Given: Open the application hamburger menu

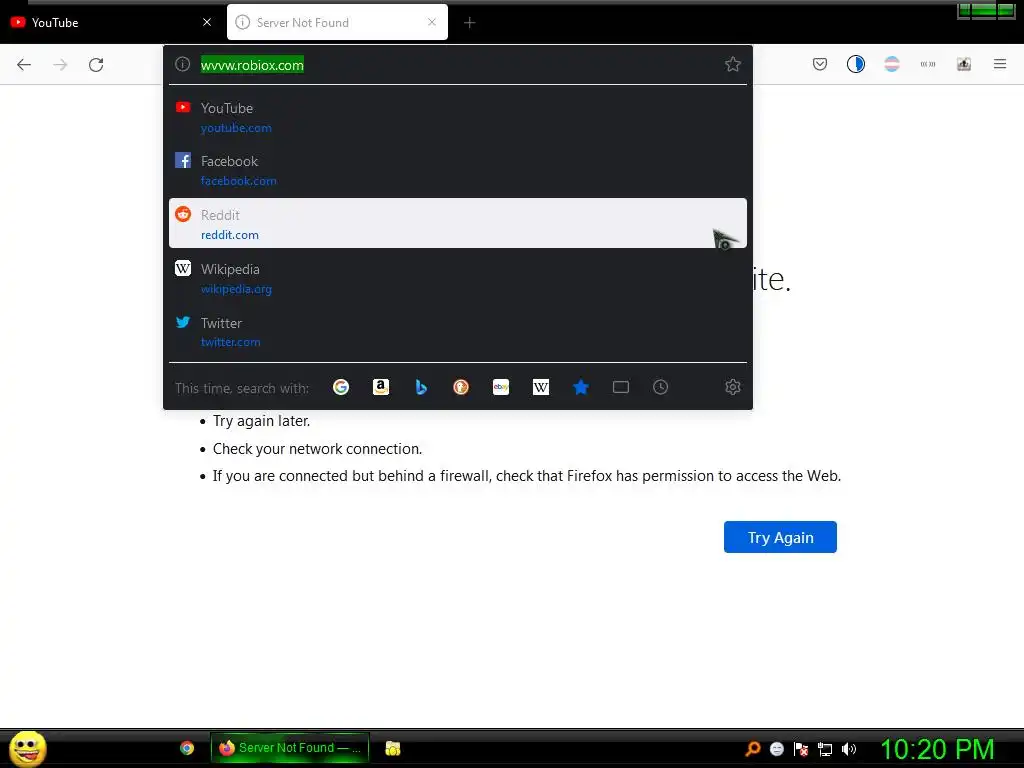Looking at the screenshot, I should [1000, 64].
